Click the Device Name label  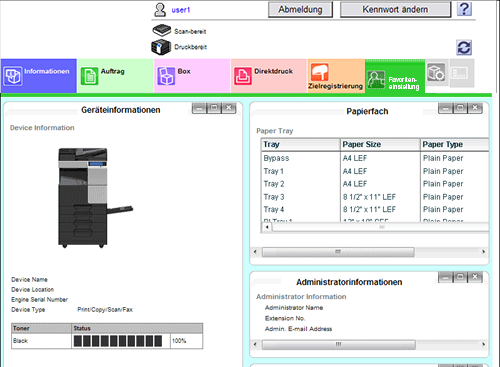29,280
